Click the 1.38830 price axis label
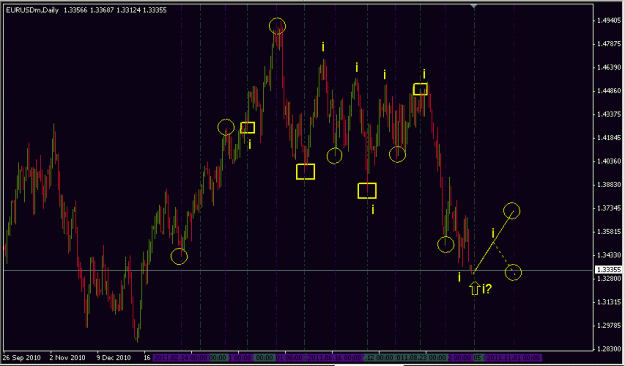This screenshot has width=625, height=366. [x=608, y=185]
